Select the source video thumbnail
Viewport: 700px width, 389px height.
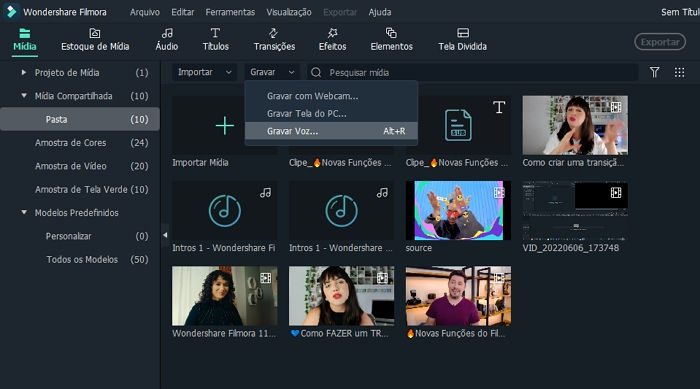coord(458,210)
